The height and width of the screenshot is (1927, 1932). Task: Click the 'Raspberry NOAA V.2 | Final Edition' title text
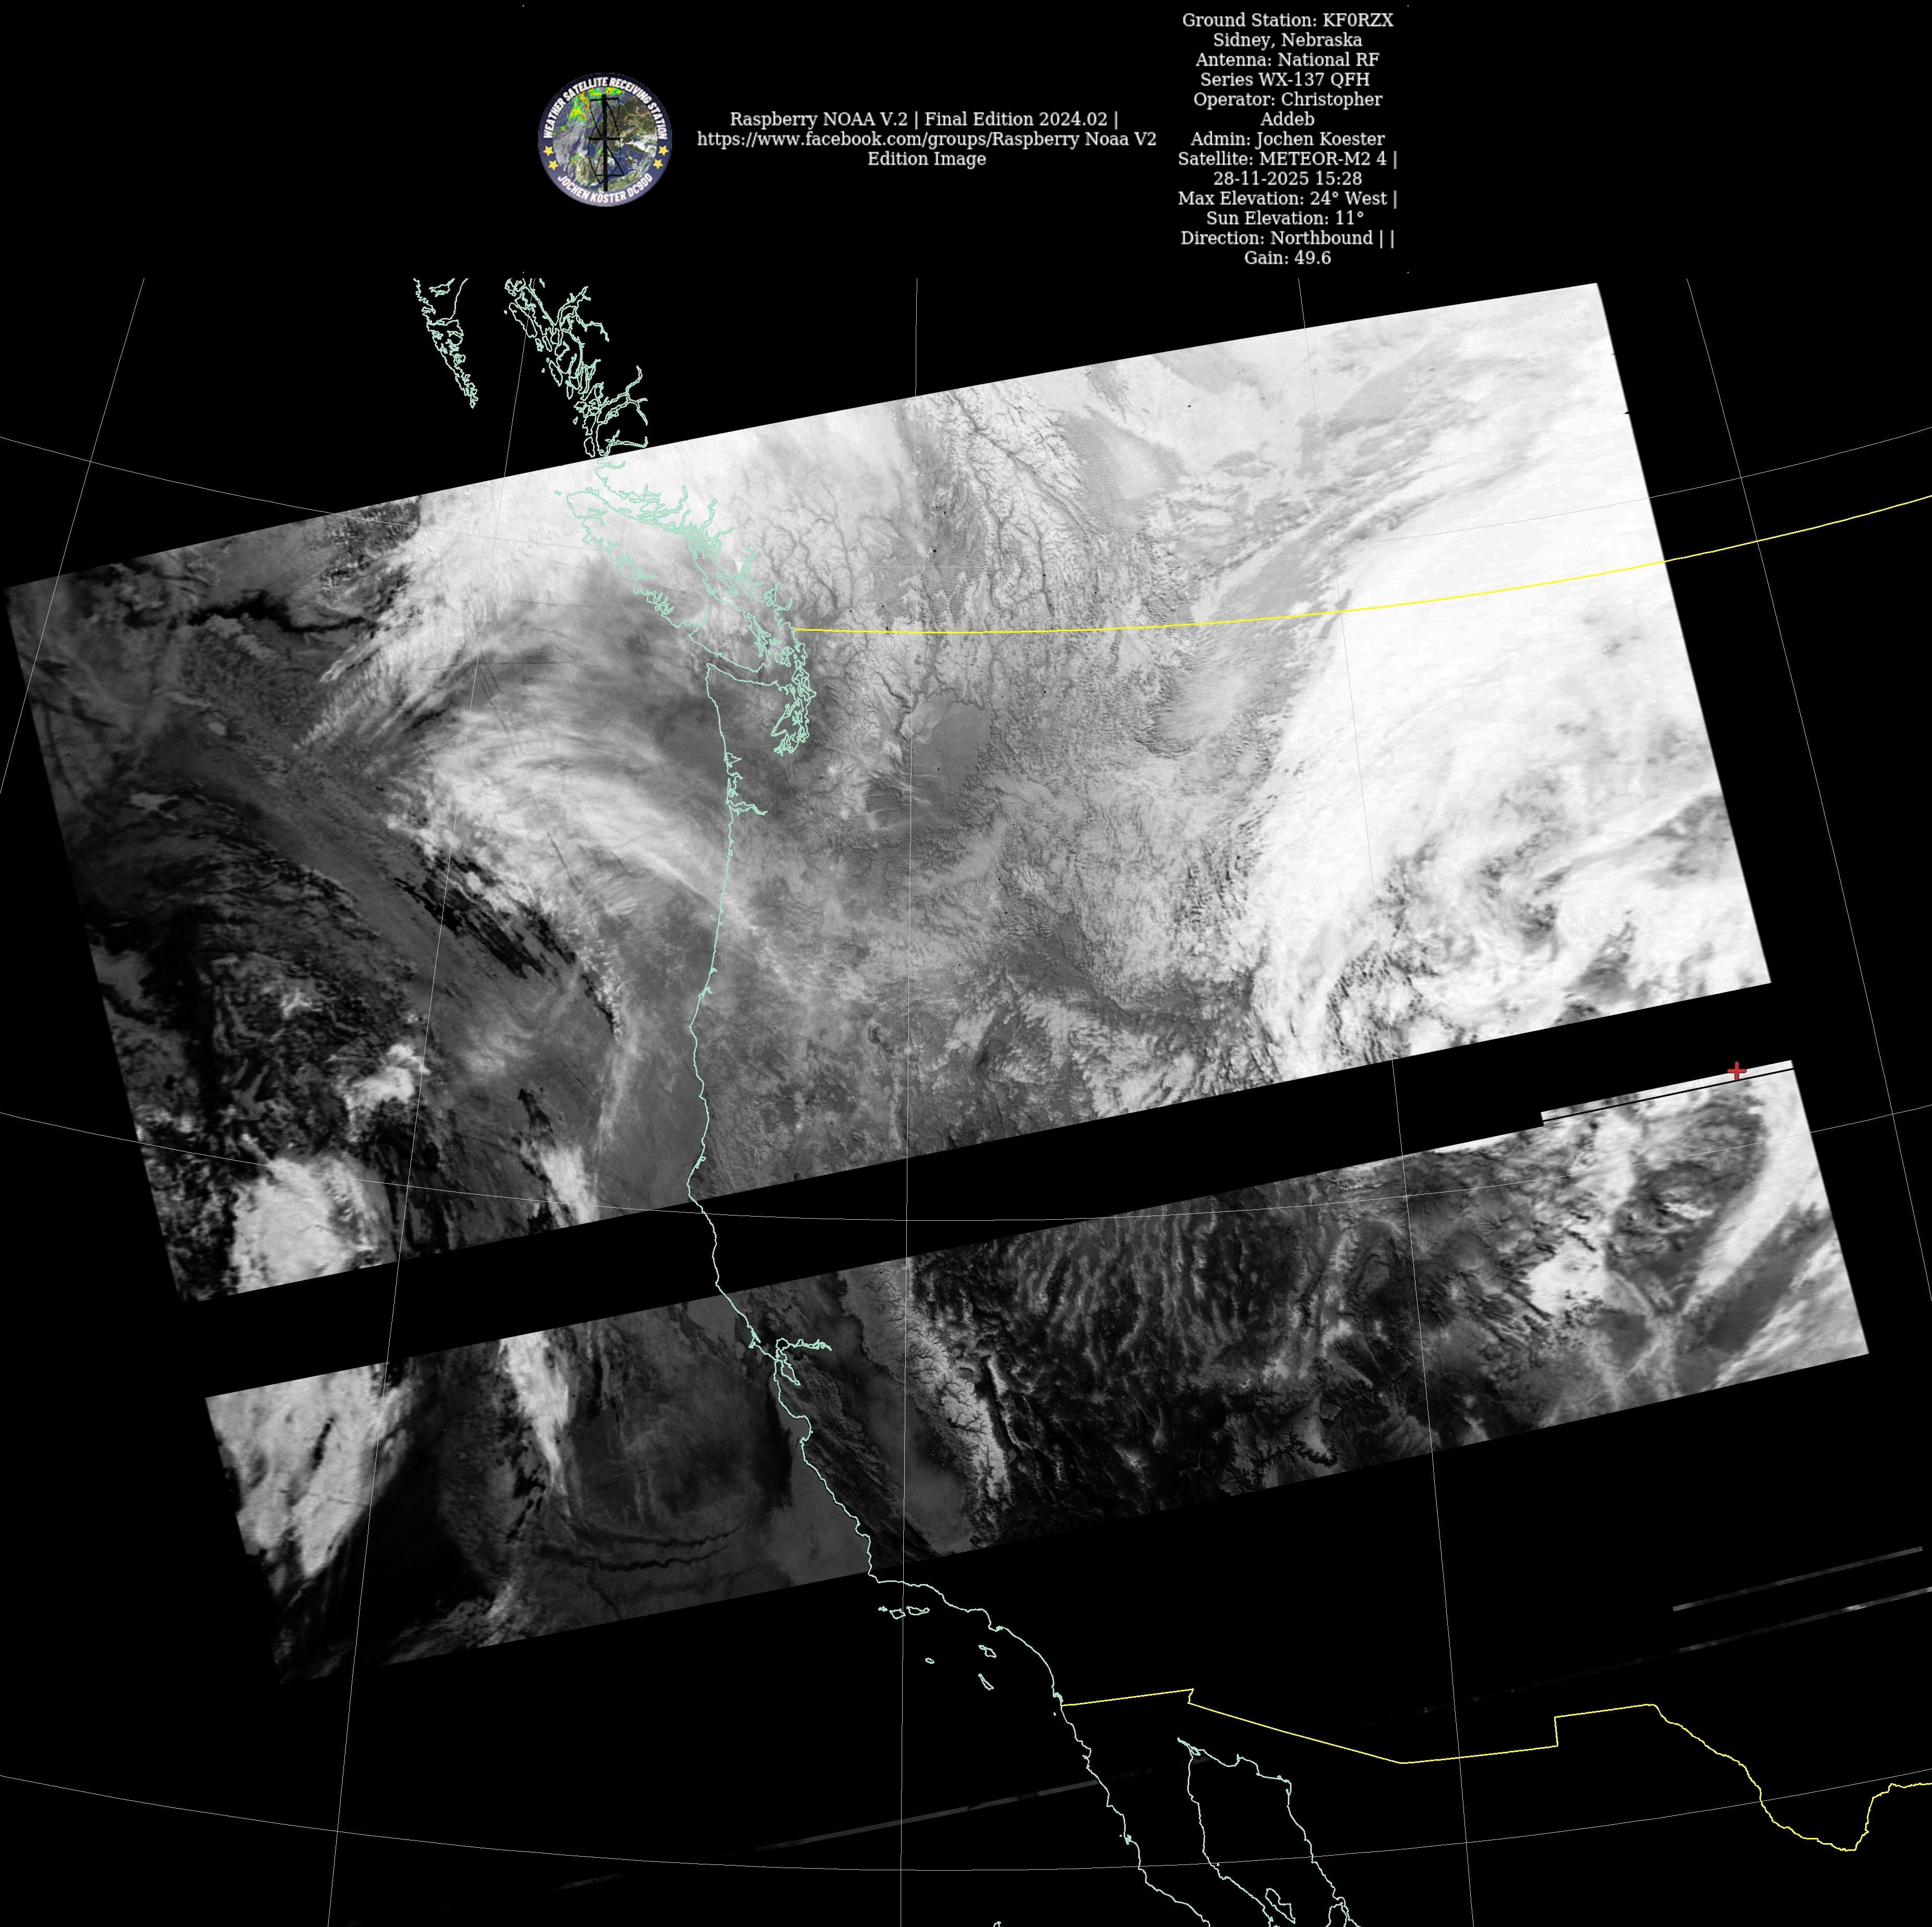coord(924,119)
